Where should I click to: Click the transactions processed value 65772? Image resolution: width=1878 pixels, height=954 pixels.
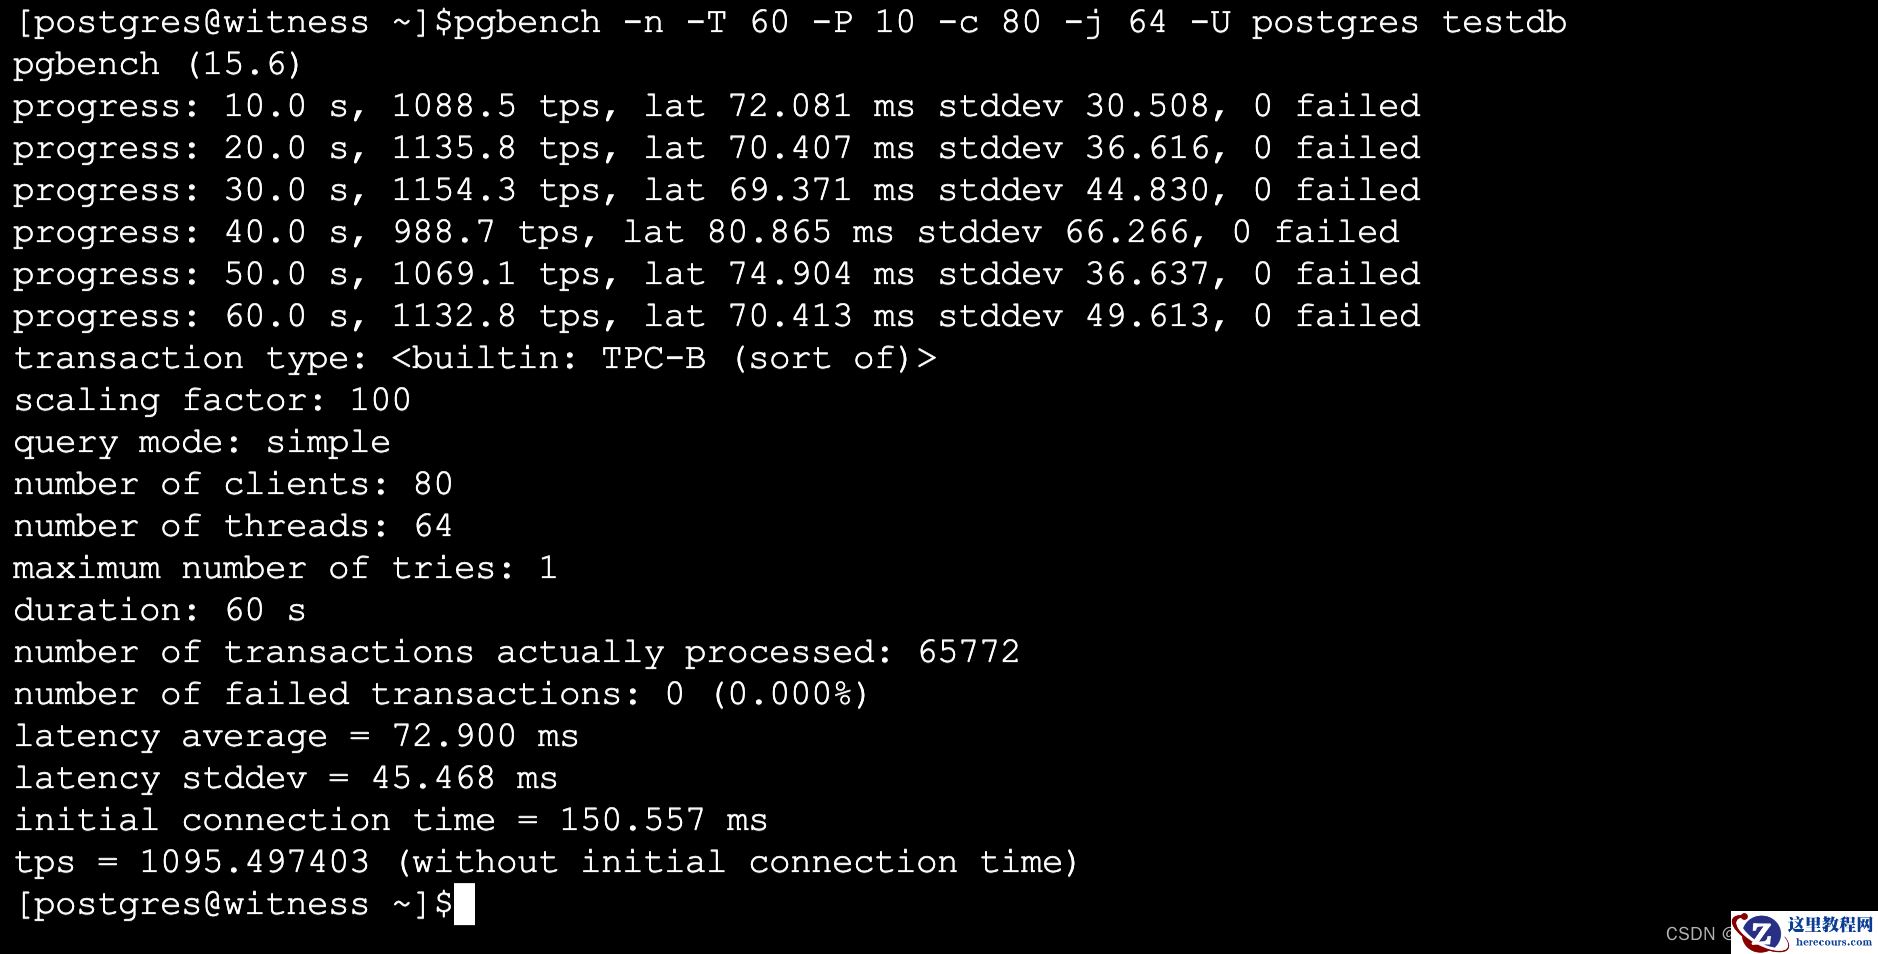(968, 653)
